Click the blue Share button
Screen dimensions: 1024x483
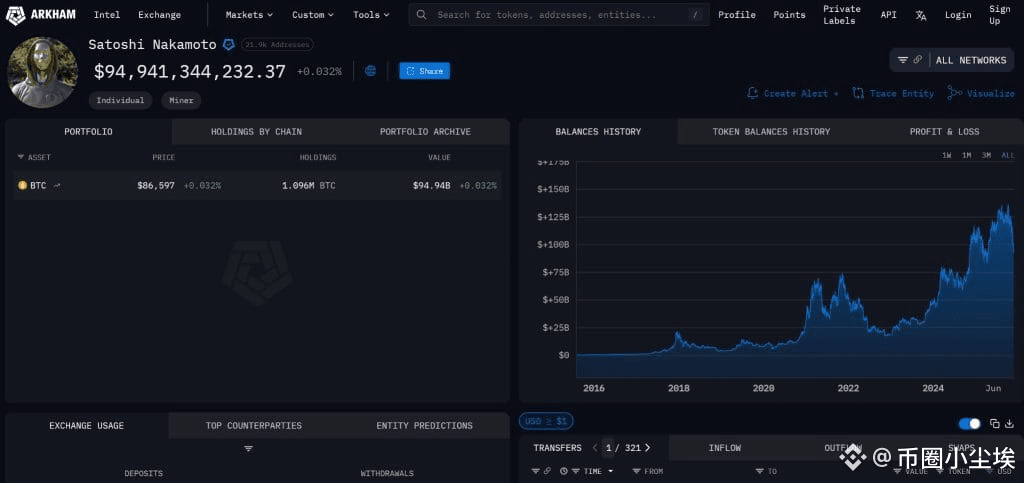pos(424,71)
